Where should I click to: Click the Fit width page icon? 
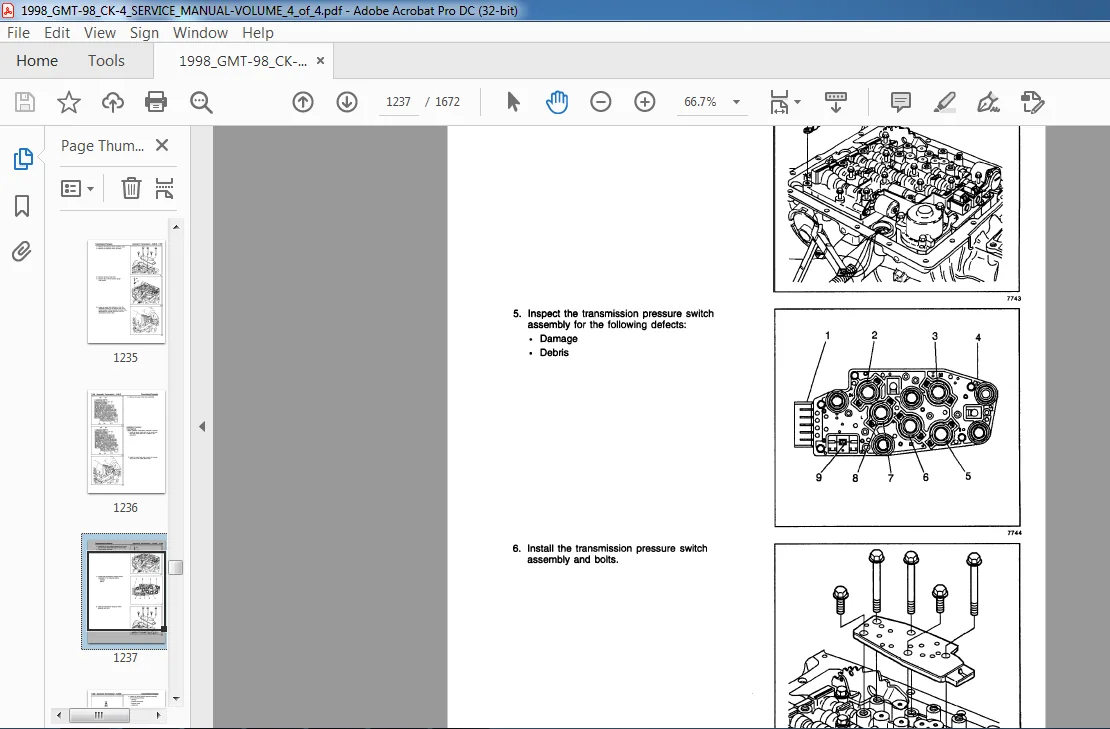tap(779, 102)
